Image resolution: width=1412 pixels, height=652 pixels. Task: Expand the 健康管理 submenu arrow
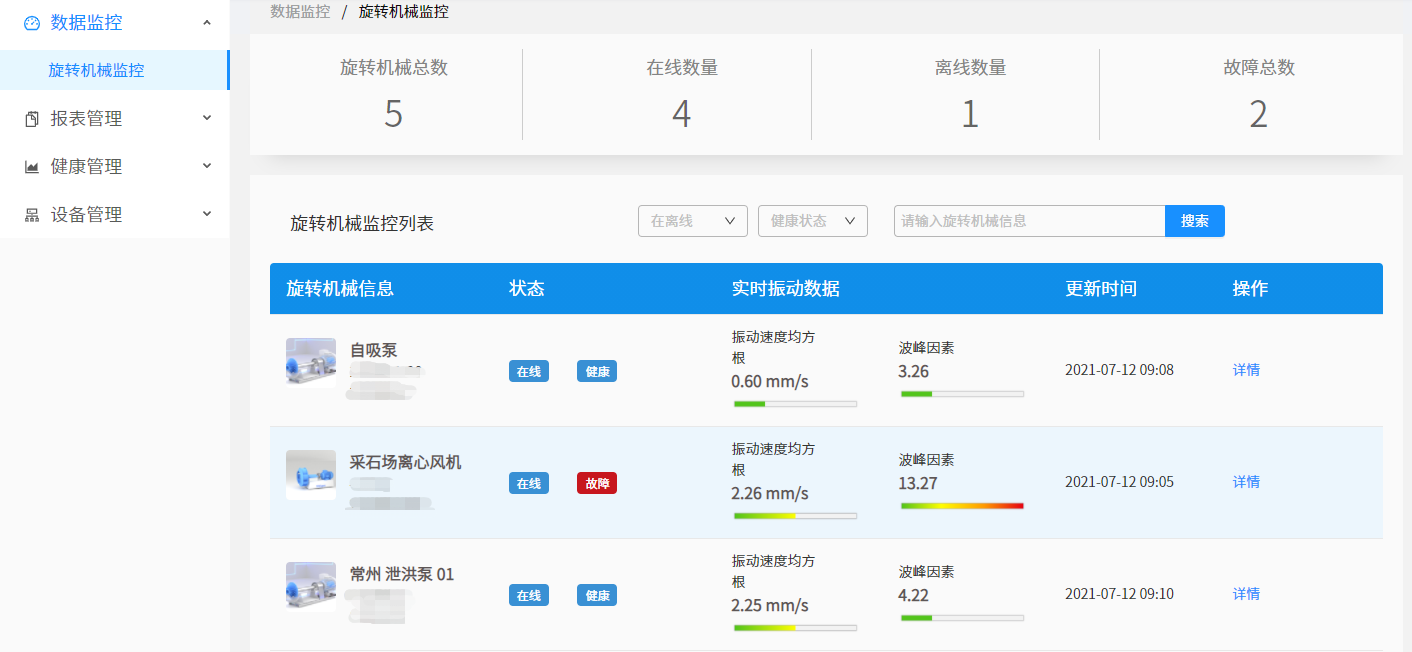207,166
